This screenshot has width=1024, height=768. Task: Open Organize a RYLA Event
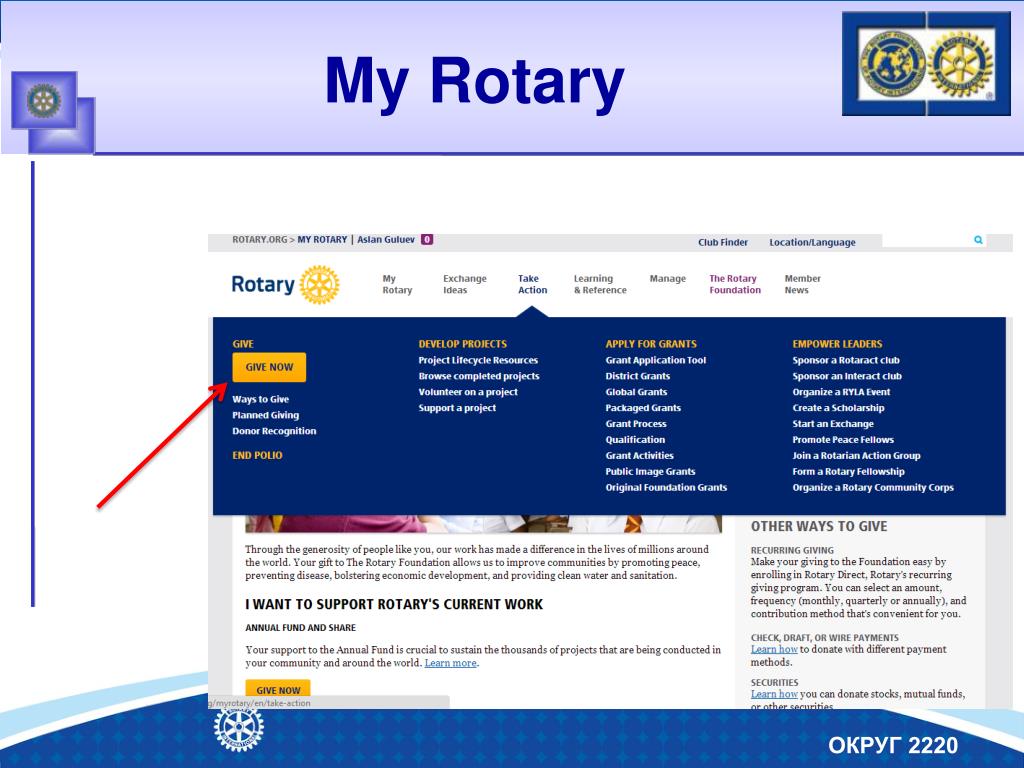pyautogui.click(x=841, y=392)
